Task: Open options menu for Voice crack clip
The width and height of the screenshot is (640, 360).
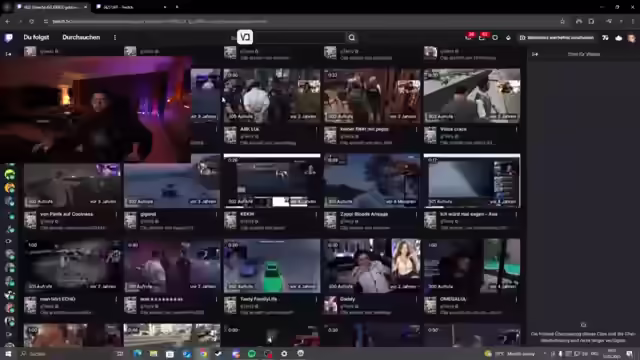Action: [x=516, y=129]
